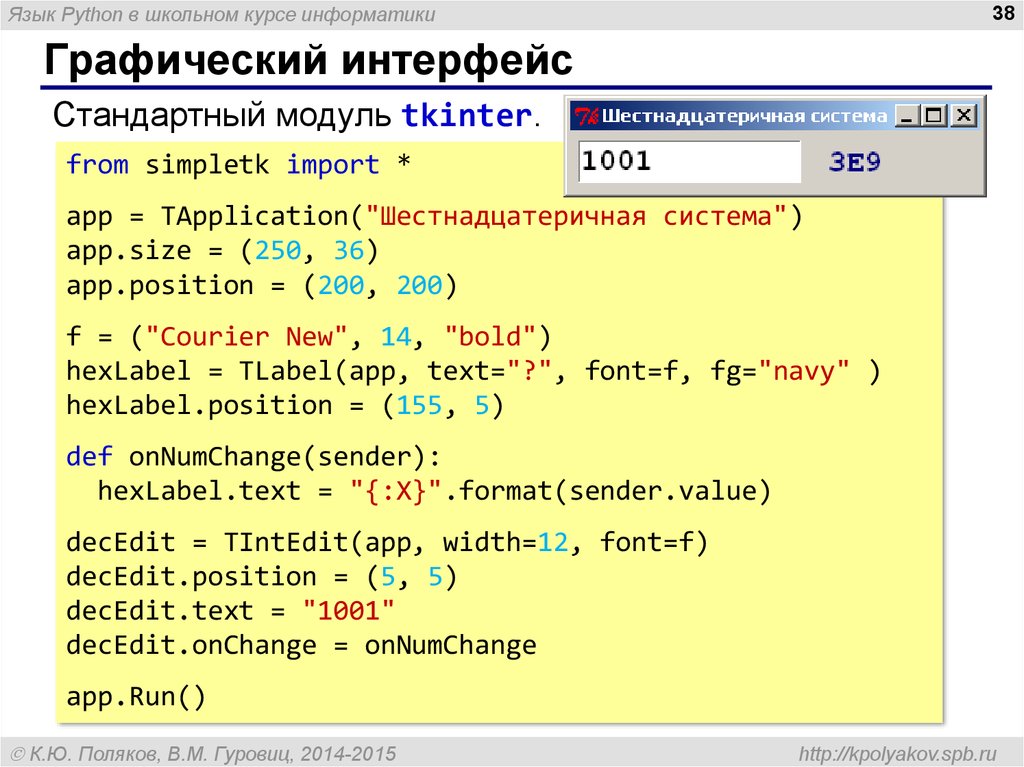Close the Шестнадцатеричная система window
This screenshot has width=1024, height=767.
tap(962, 114)
